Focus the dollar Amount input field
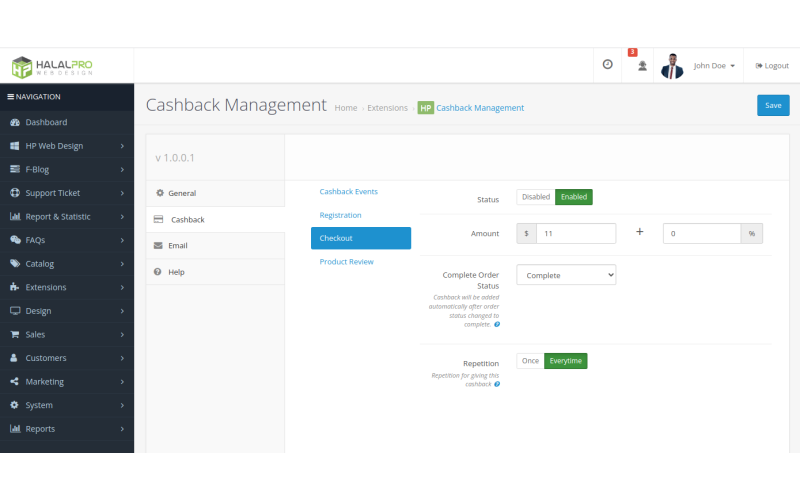 576,233
